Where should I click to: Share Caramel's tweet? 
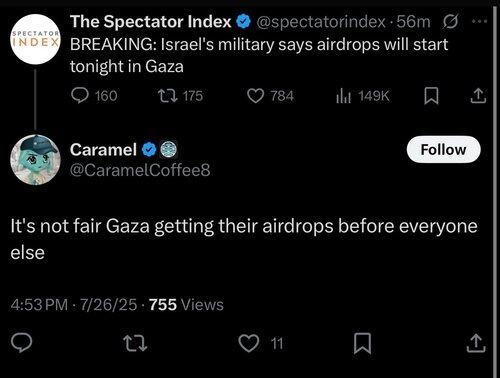[475, 343]
